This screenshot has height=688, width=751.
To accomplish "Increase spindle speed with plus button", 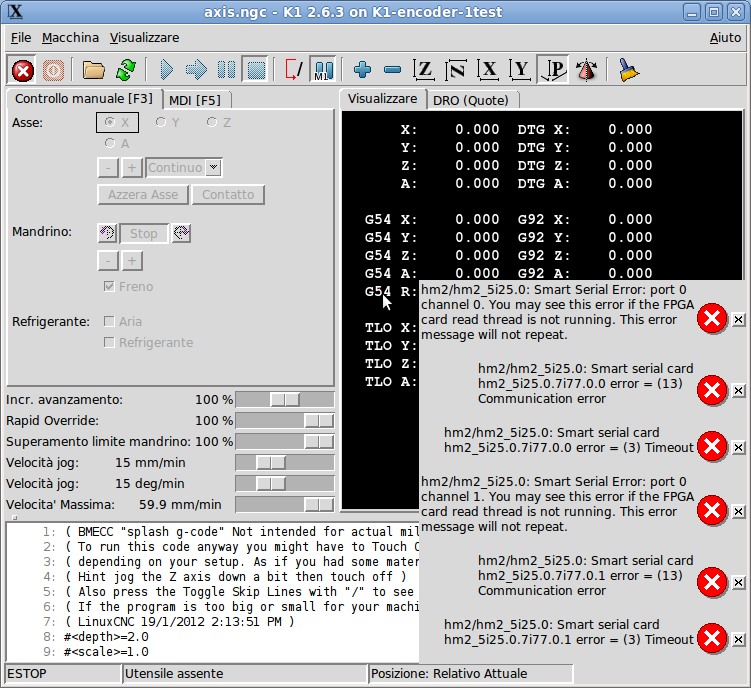I will click(x=132, y=261).
